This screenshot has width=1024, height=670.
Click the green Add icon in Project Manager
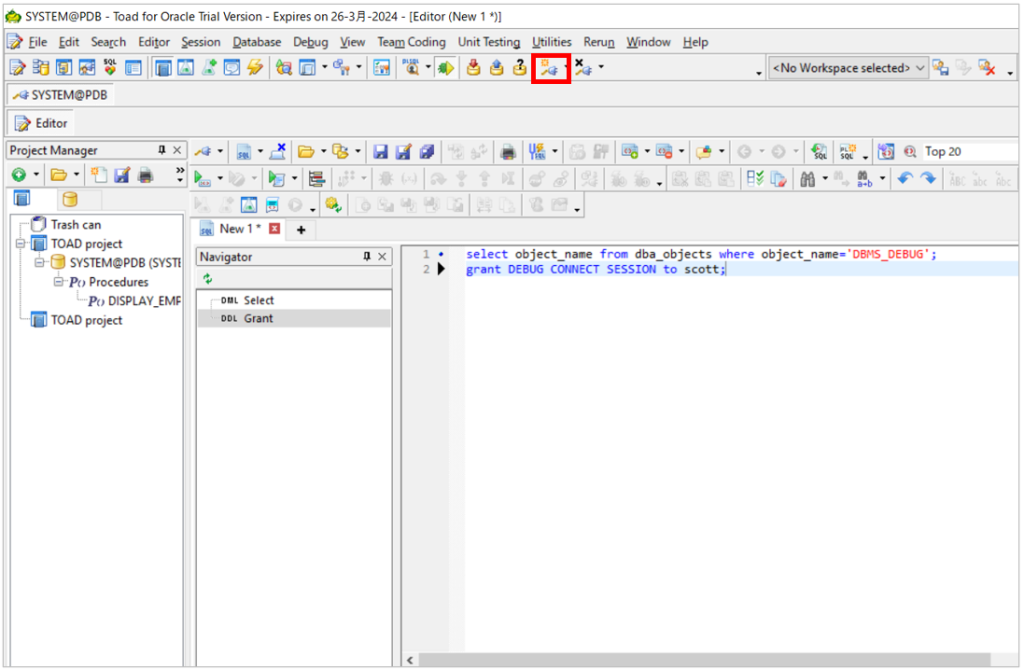[x=19, y=175]
